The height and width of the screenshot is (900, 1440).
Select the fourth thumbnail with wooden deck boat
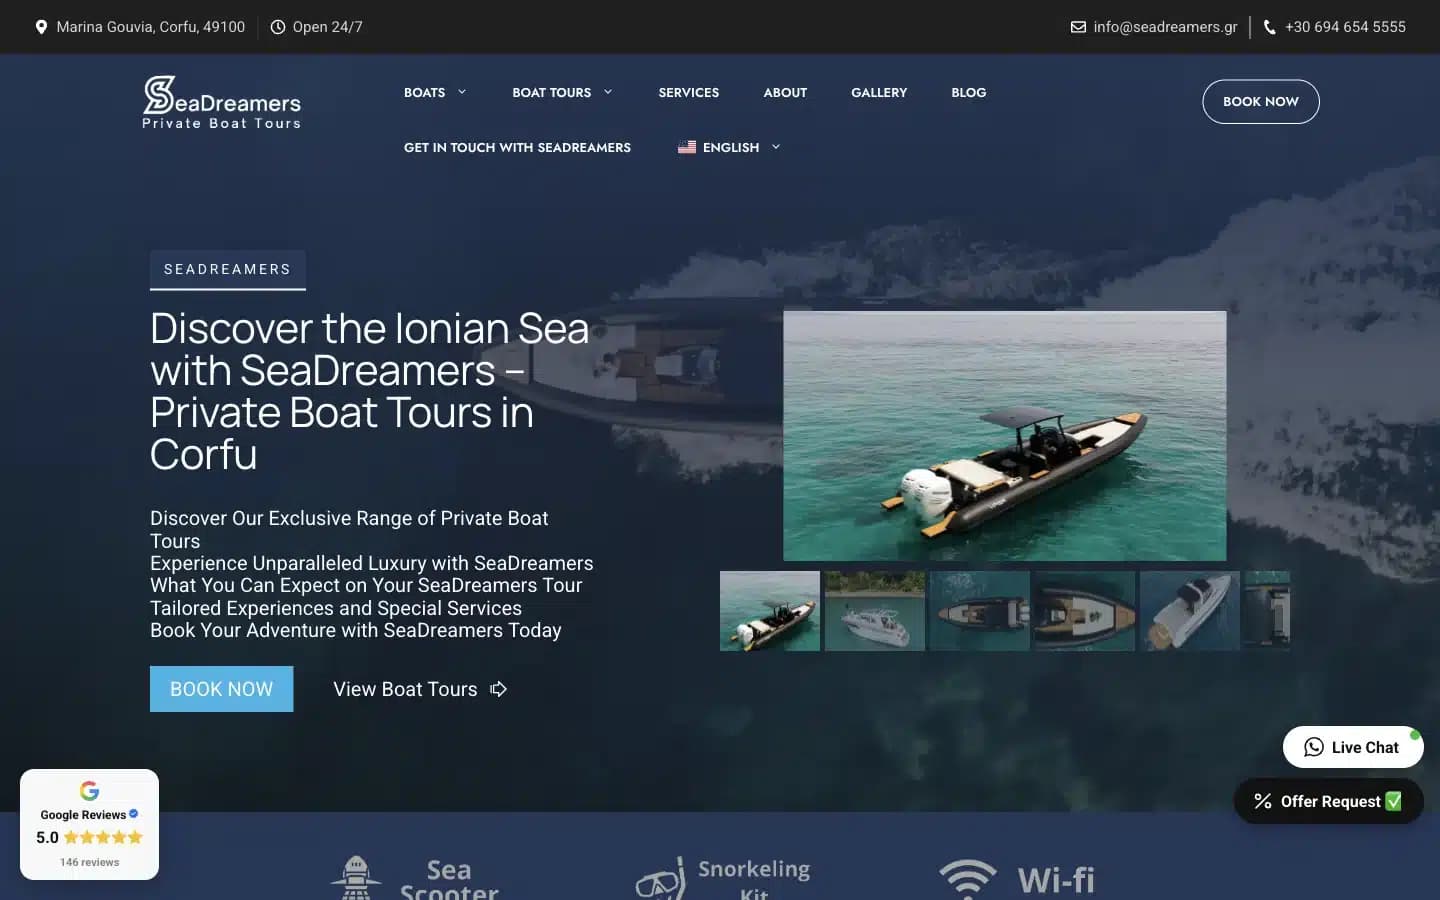tap(1085, 611)
